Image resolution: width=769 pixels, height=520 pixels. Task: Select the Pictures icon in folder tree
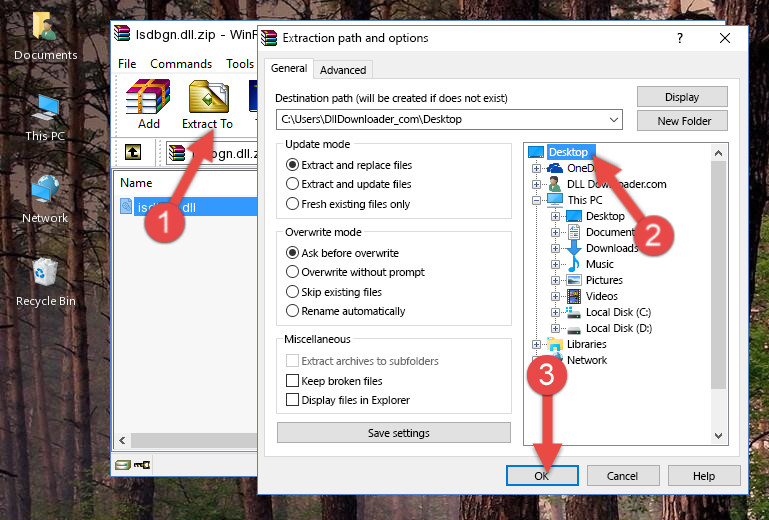tap(574, 280)
